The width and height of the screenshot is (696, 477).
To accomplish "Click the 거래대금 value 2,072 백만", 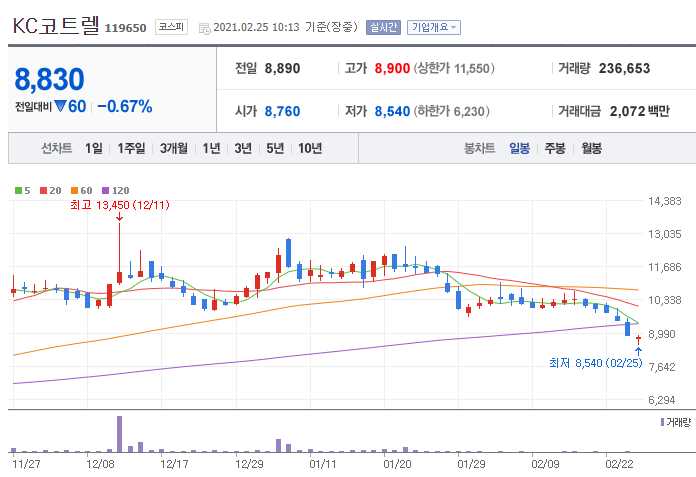I will point(639,111).
